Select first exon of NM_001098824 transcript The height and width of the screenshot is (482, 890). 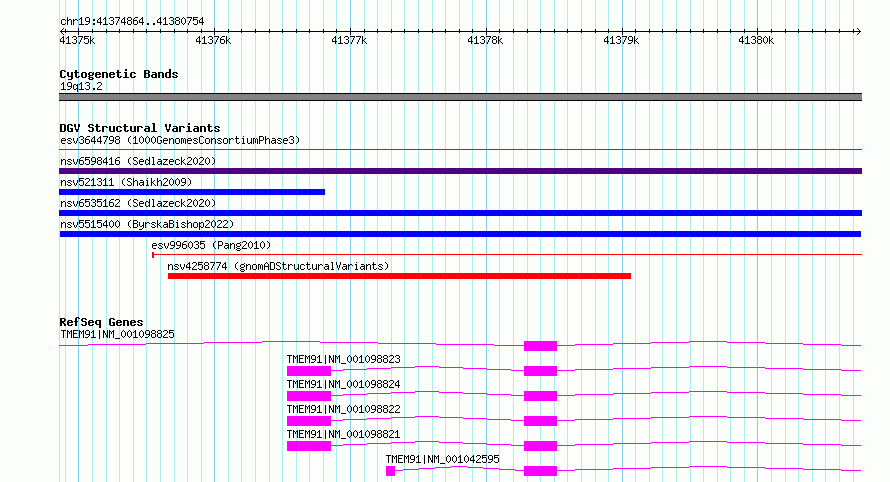309,396
